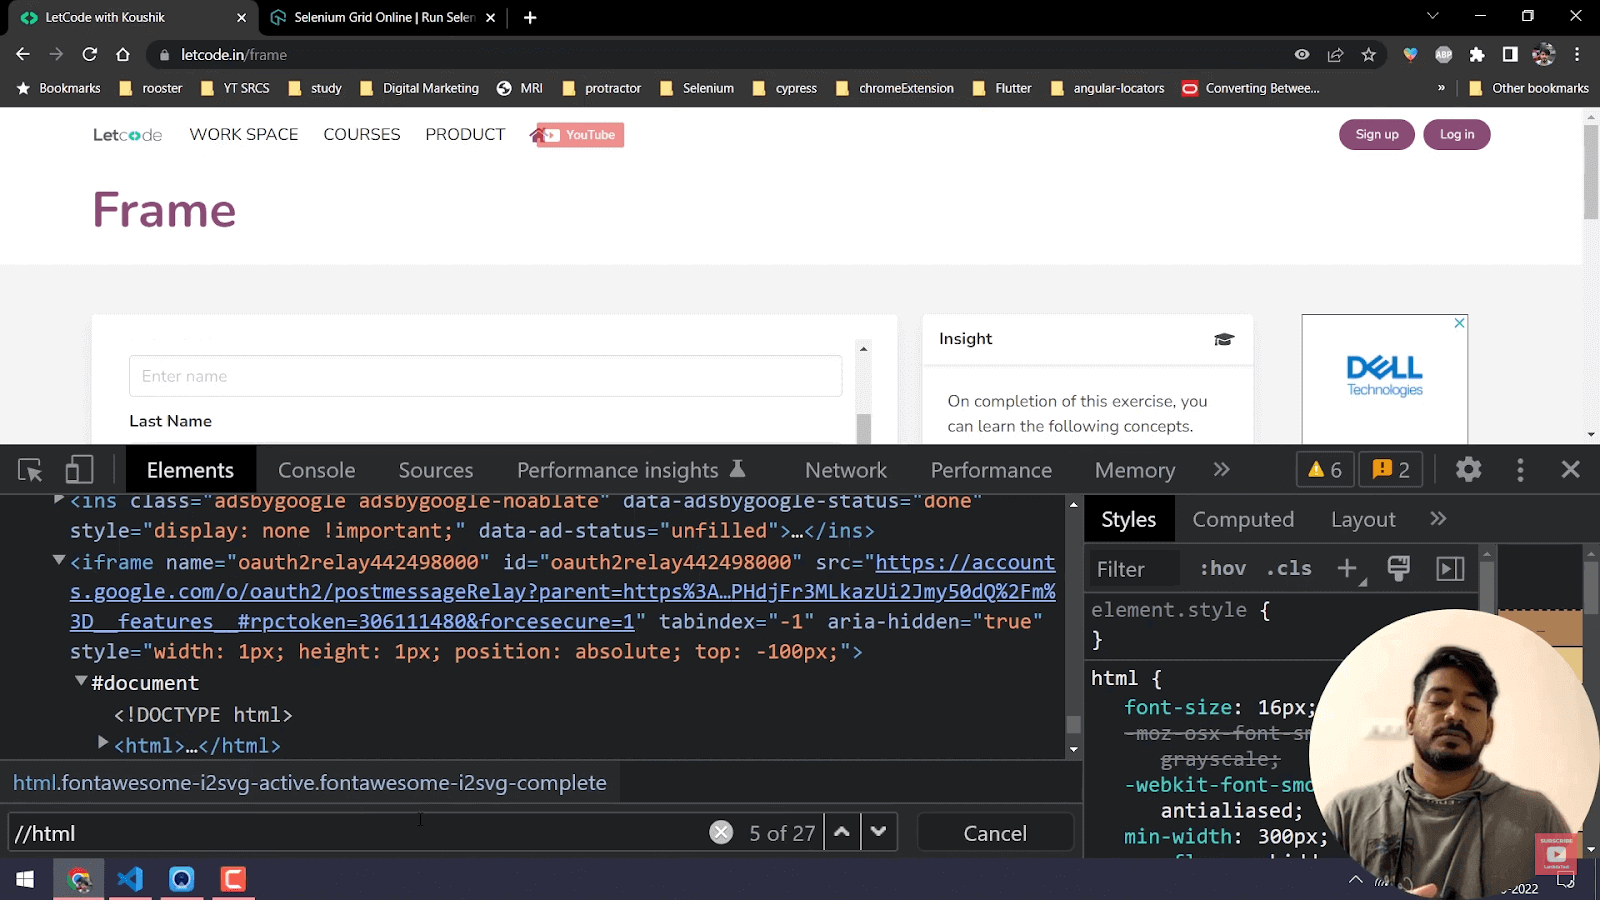Open the Network tab
Image resolution: width=1600 pixels, height=900 pixels.
pos(846,470)
